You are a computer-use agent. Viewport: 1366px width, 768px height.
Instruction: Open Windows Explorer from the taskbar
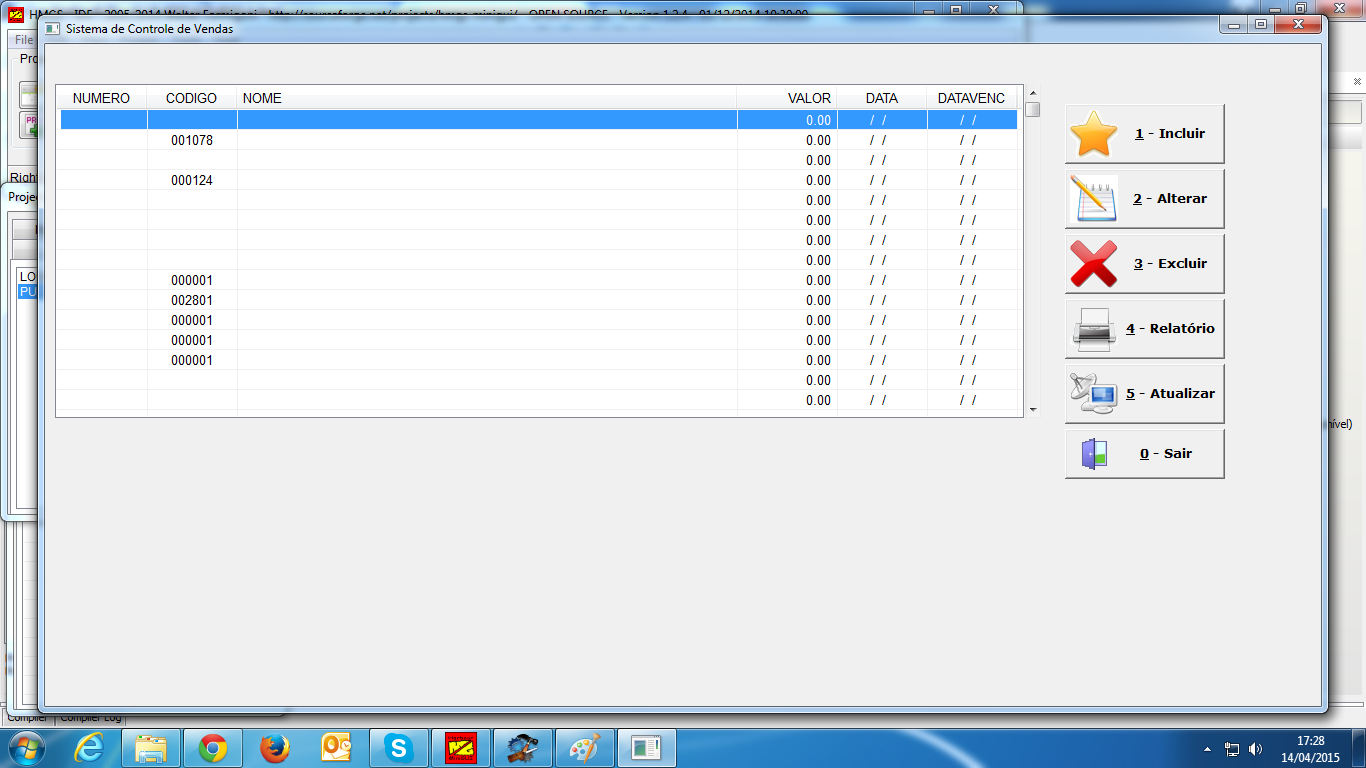(151, 747)
